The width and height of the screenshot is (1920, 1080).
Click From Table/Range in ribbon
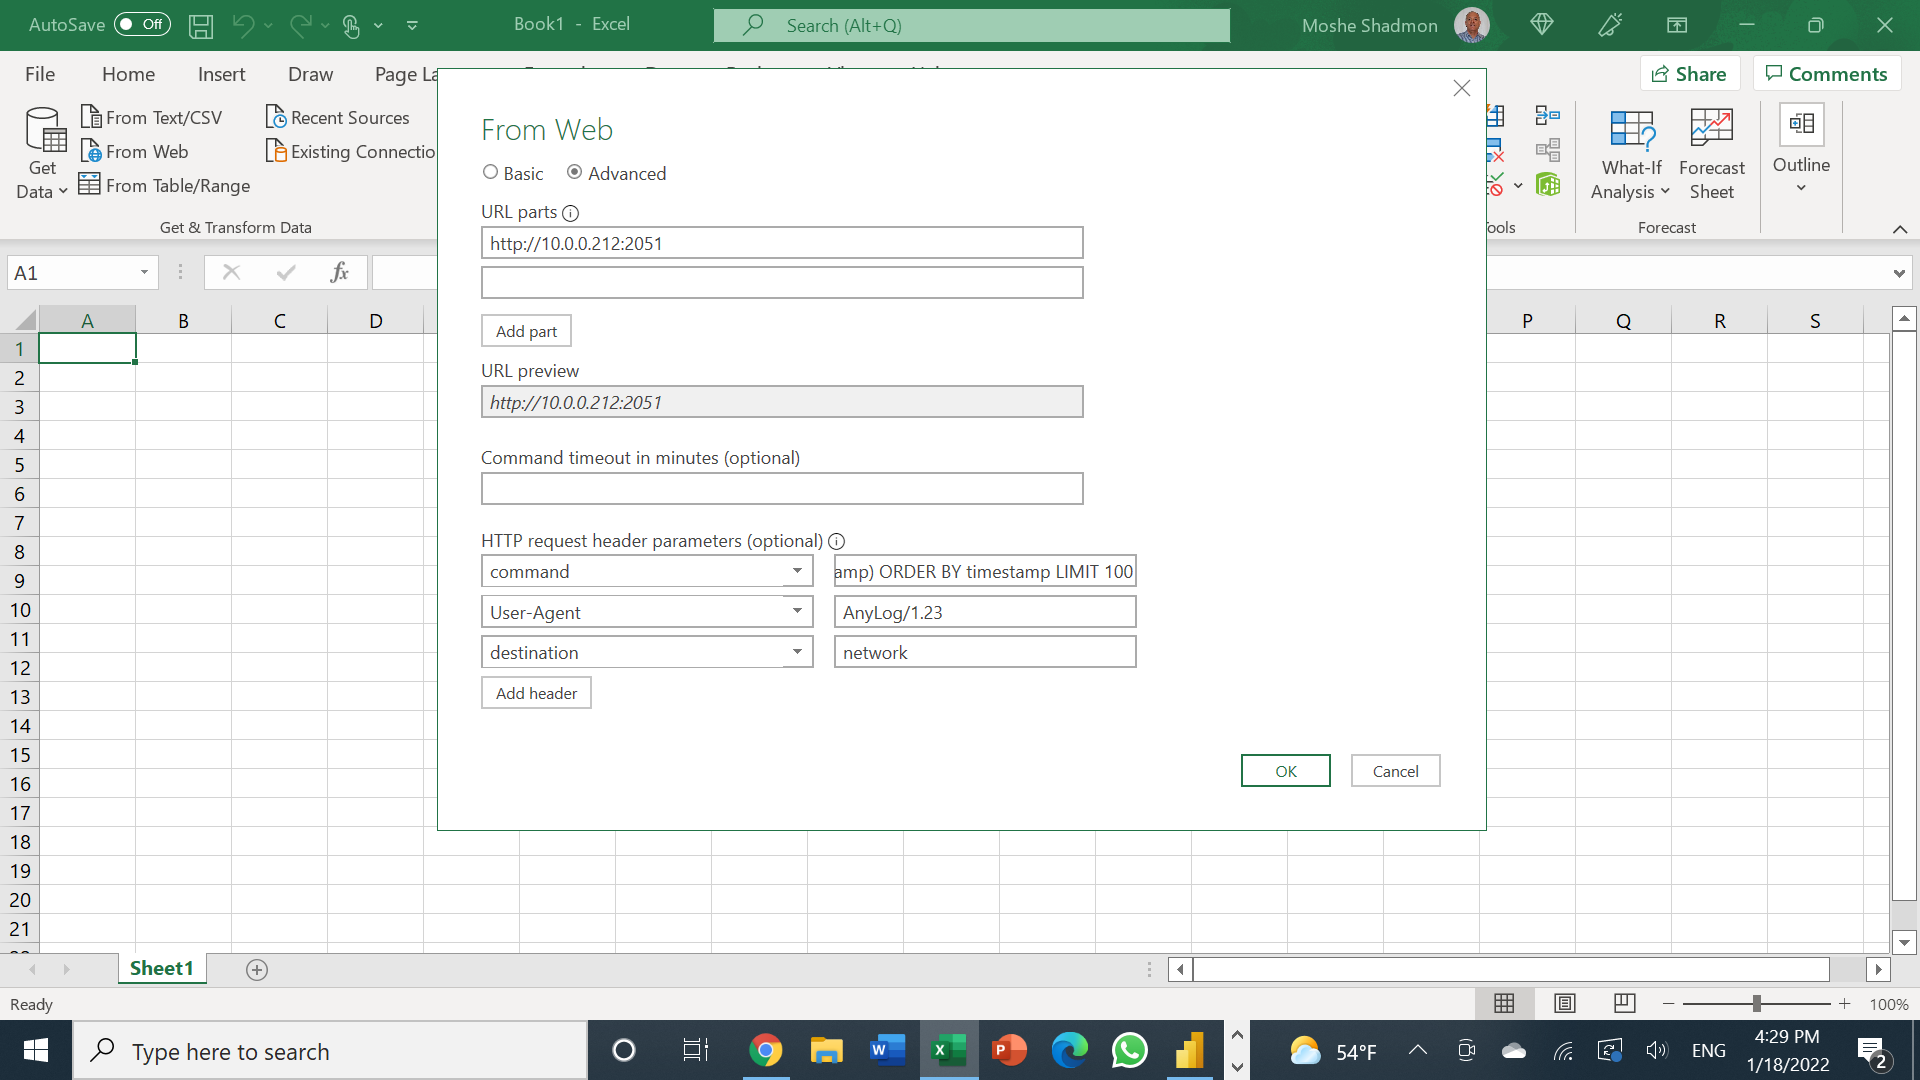coord(165,185)
